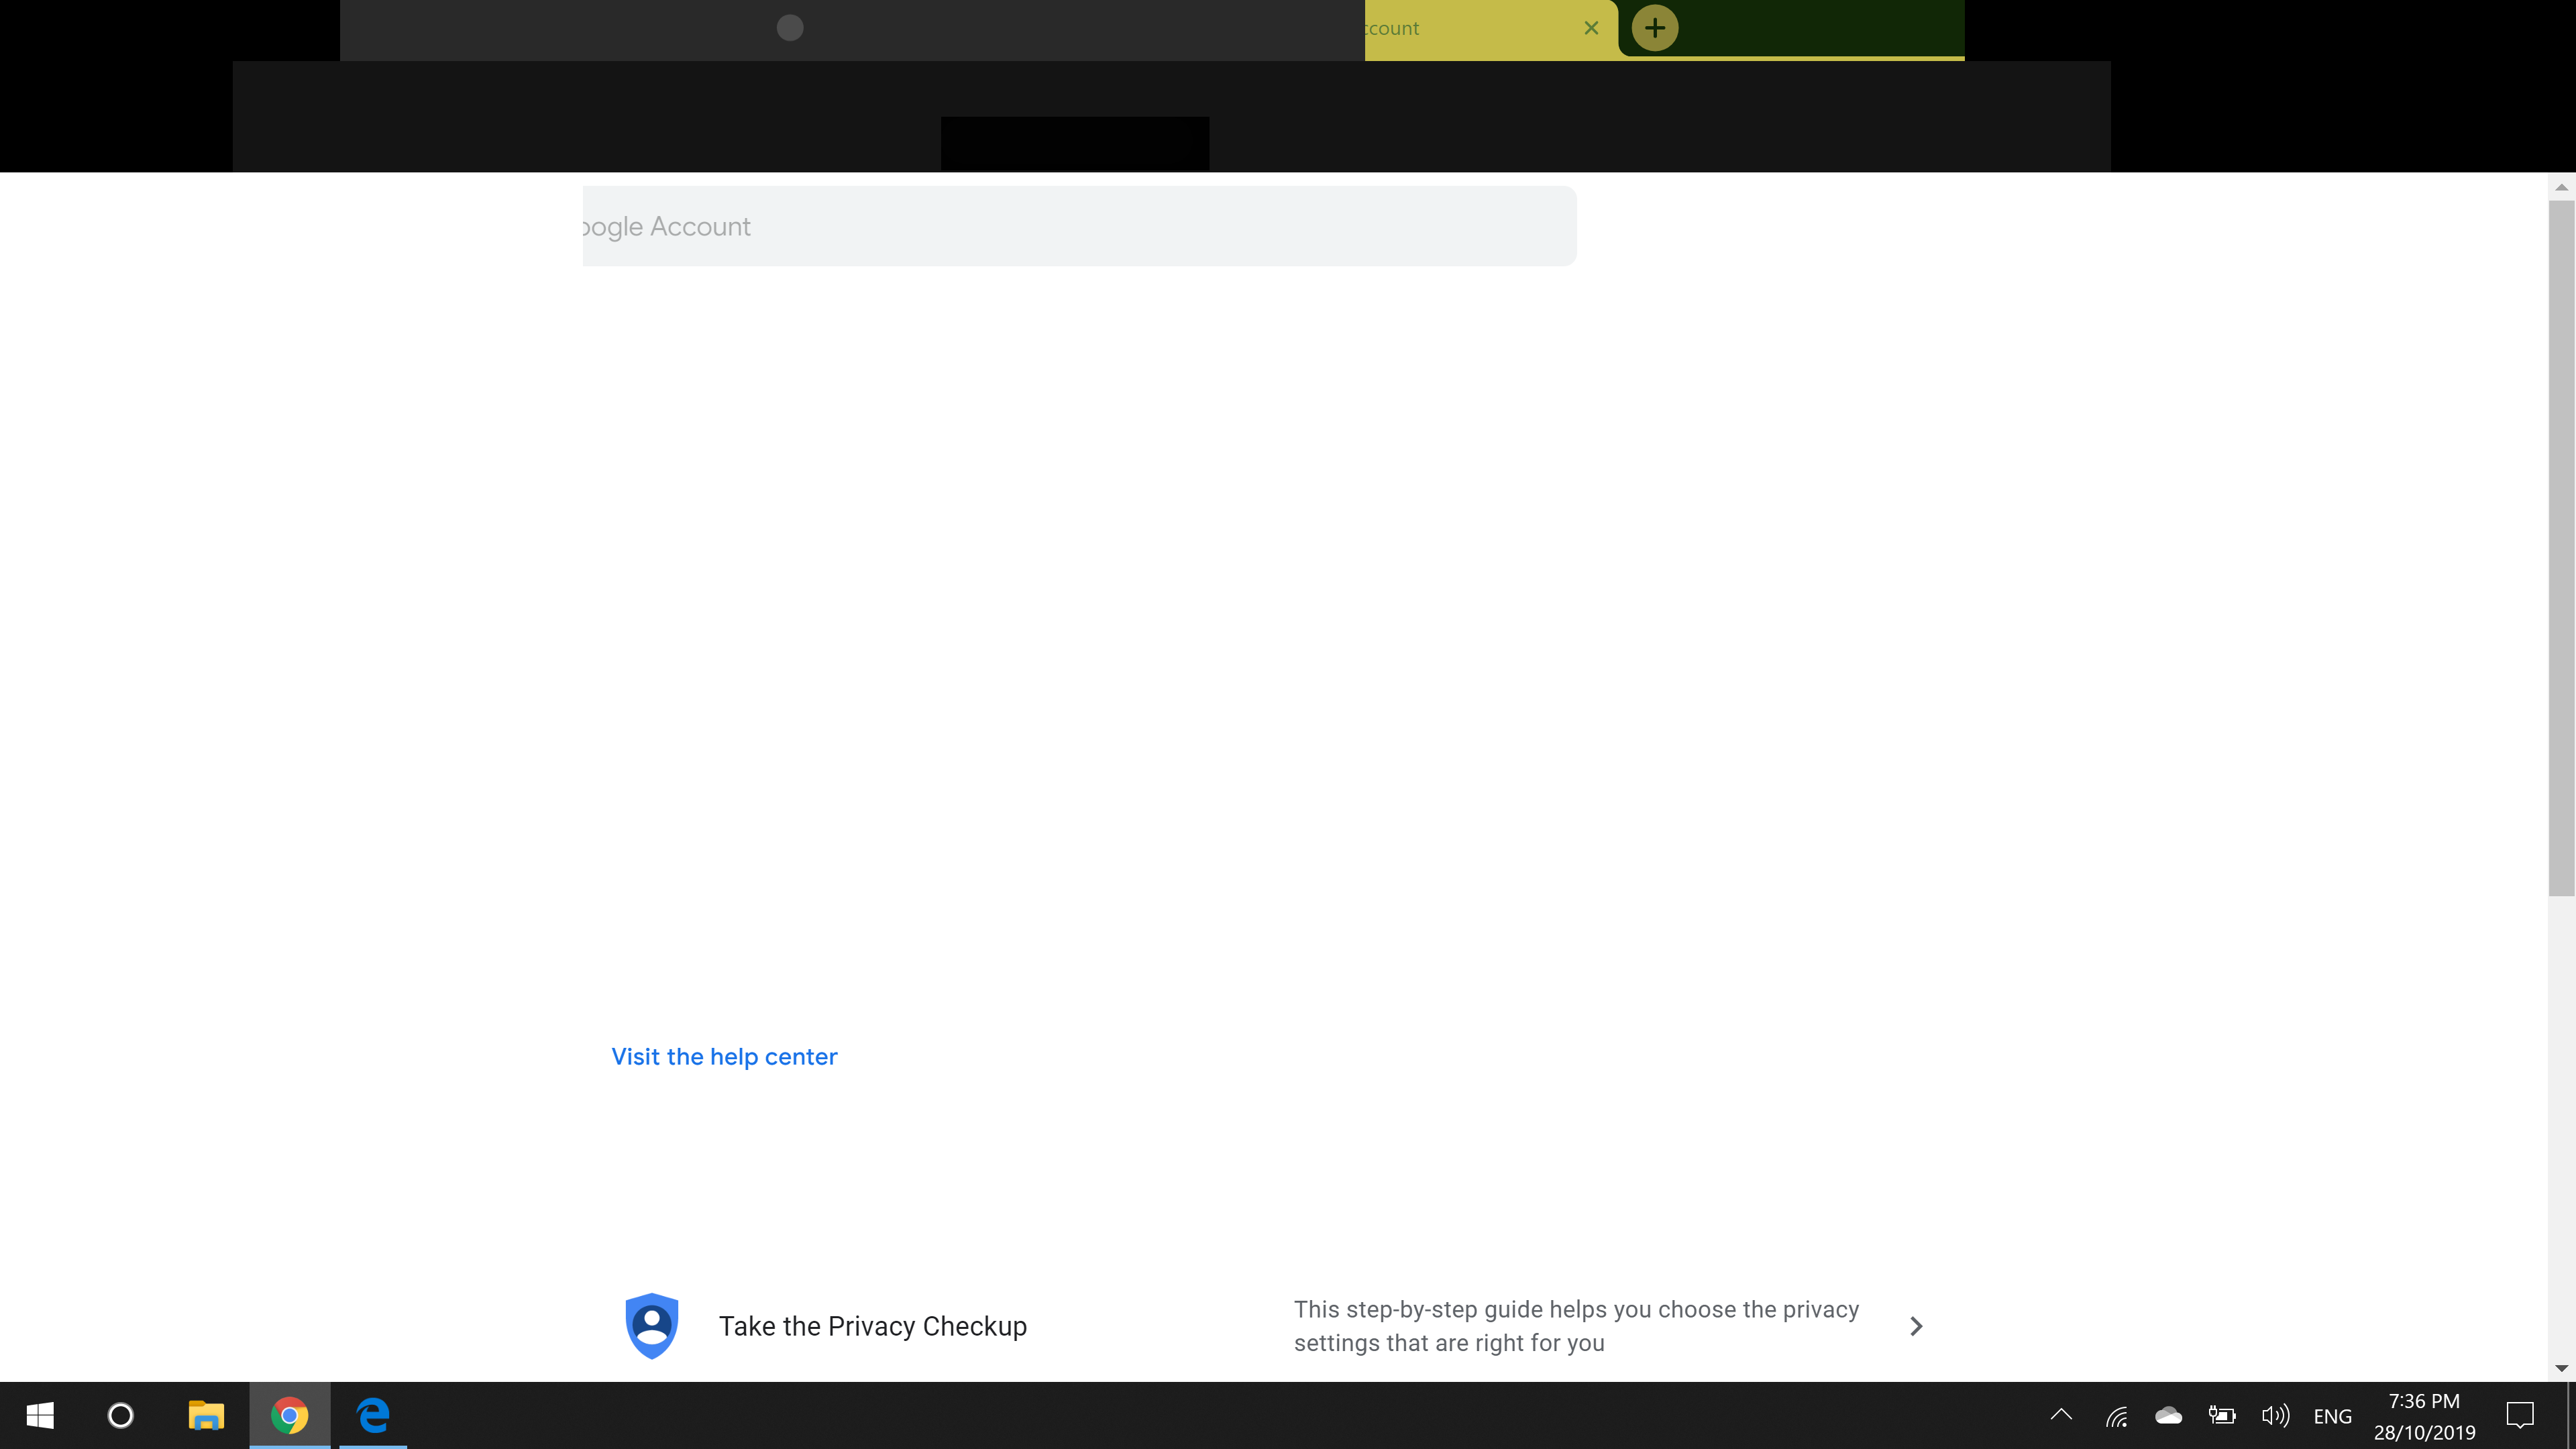Close the Account browser tab
Viewport: 2576px width, 1449px height.
point(1591,28)
